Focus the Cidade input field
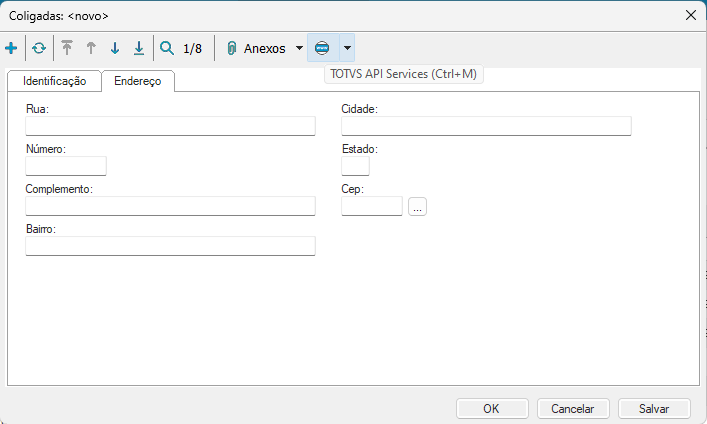 pos(486,126)
